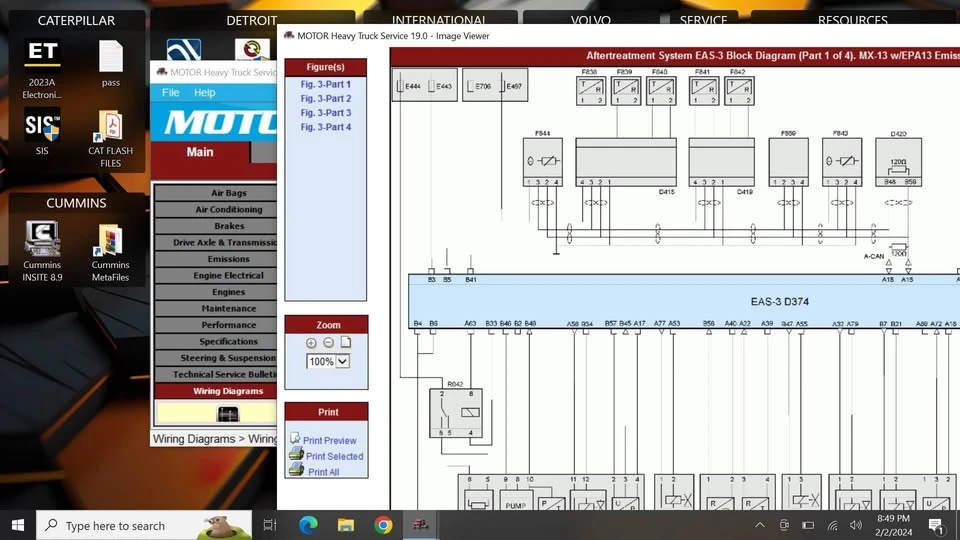Open the Engines category

pyautogui.click(x=216, y=292)
